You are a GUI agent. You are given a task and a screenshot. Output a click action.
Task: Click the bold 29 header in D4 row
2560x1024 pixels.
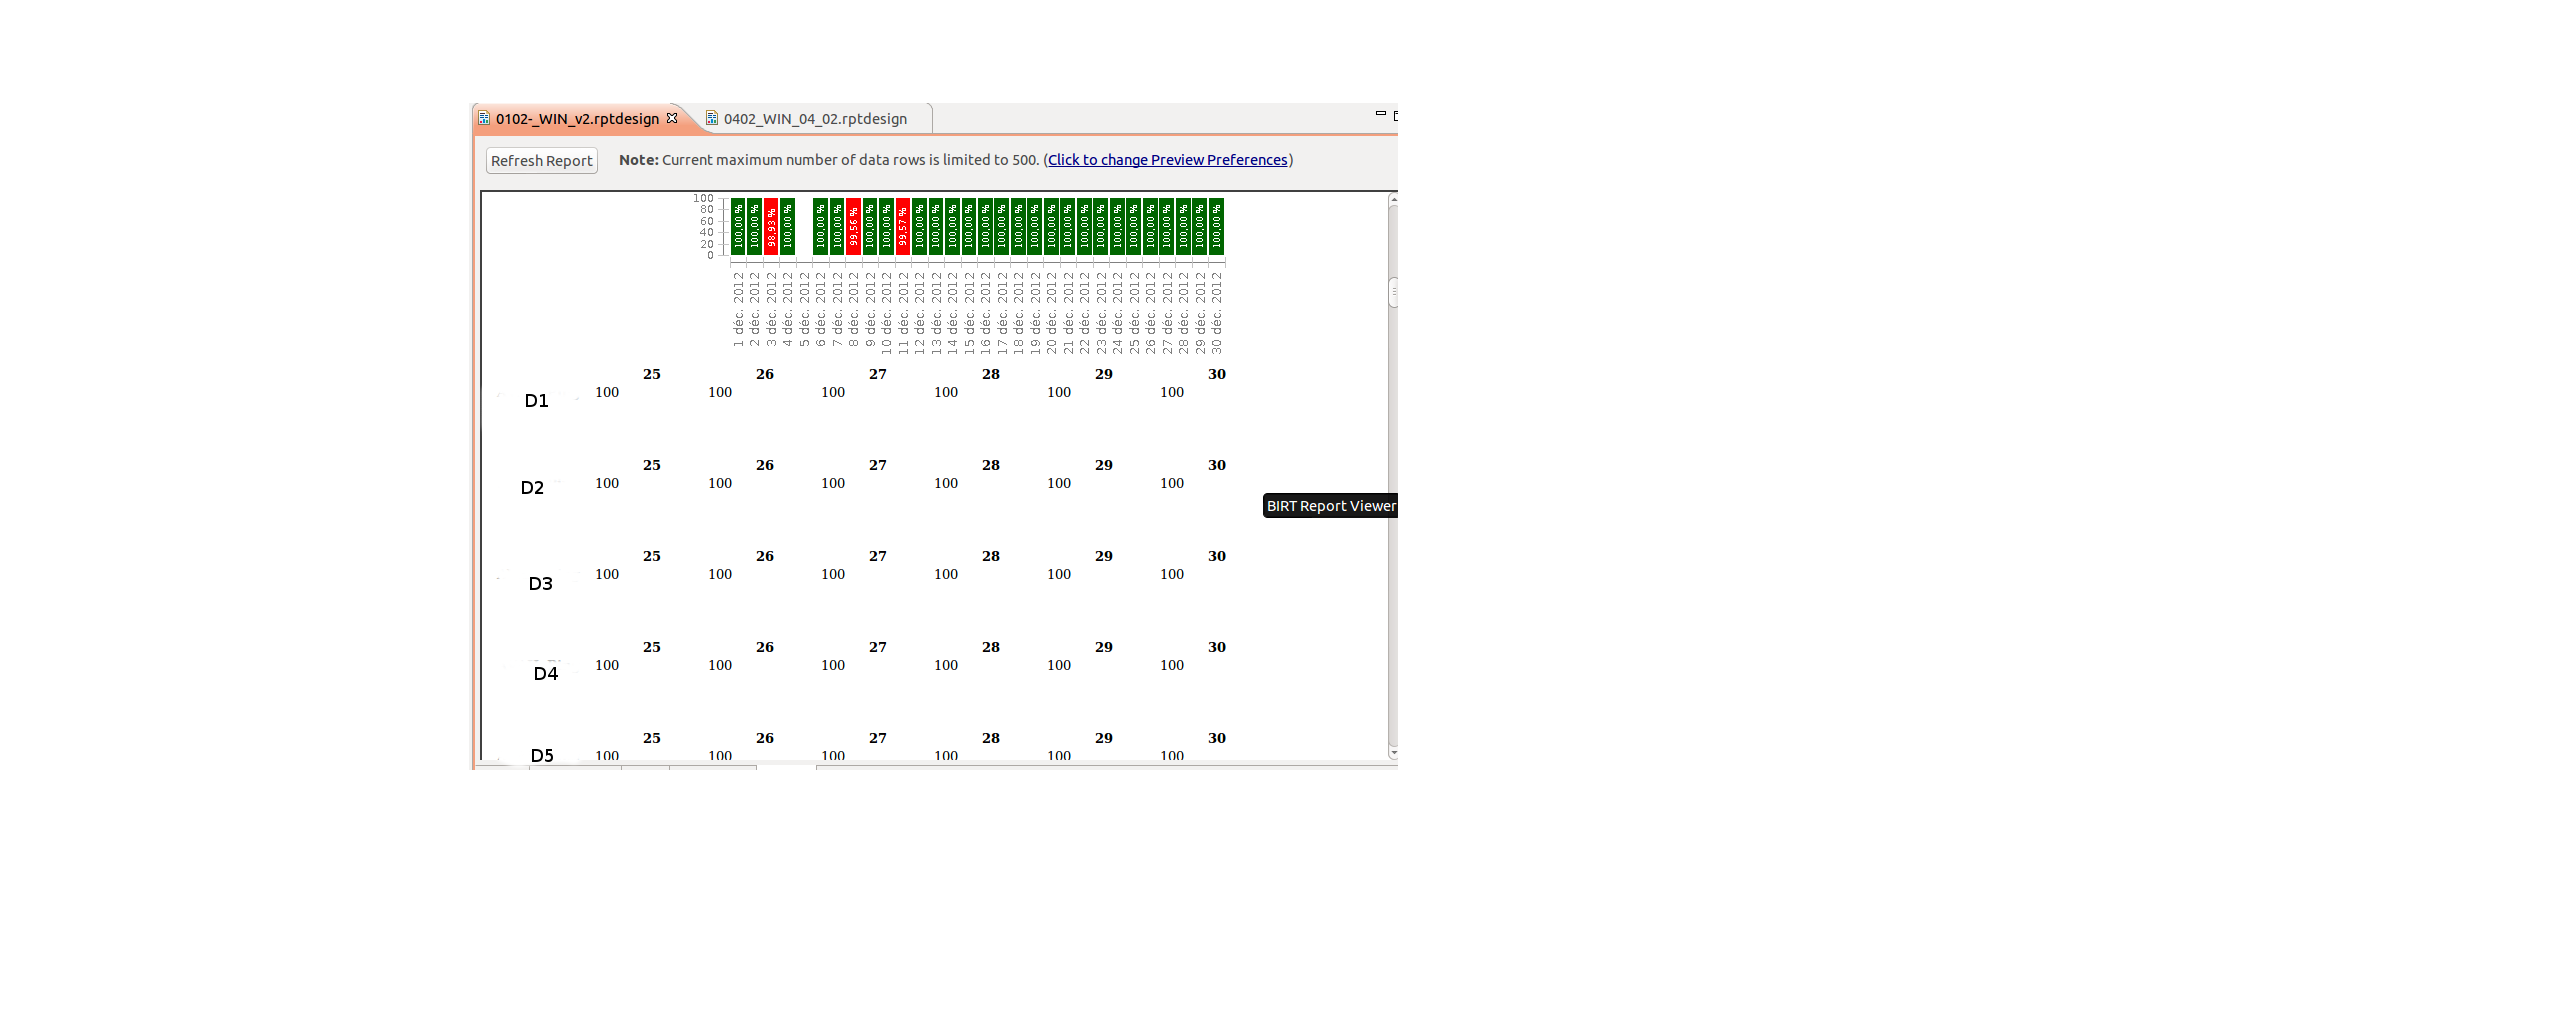click(x=1104, y=647)
